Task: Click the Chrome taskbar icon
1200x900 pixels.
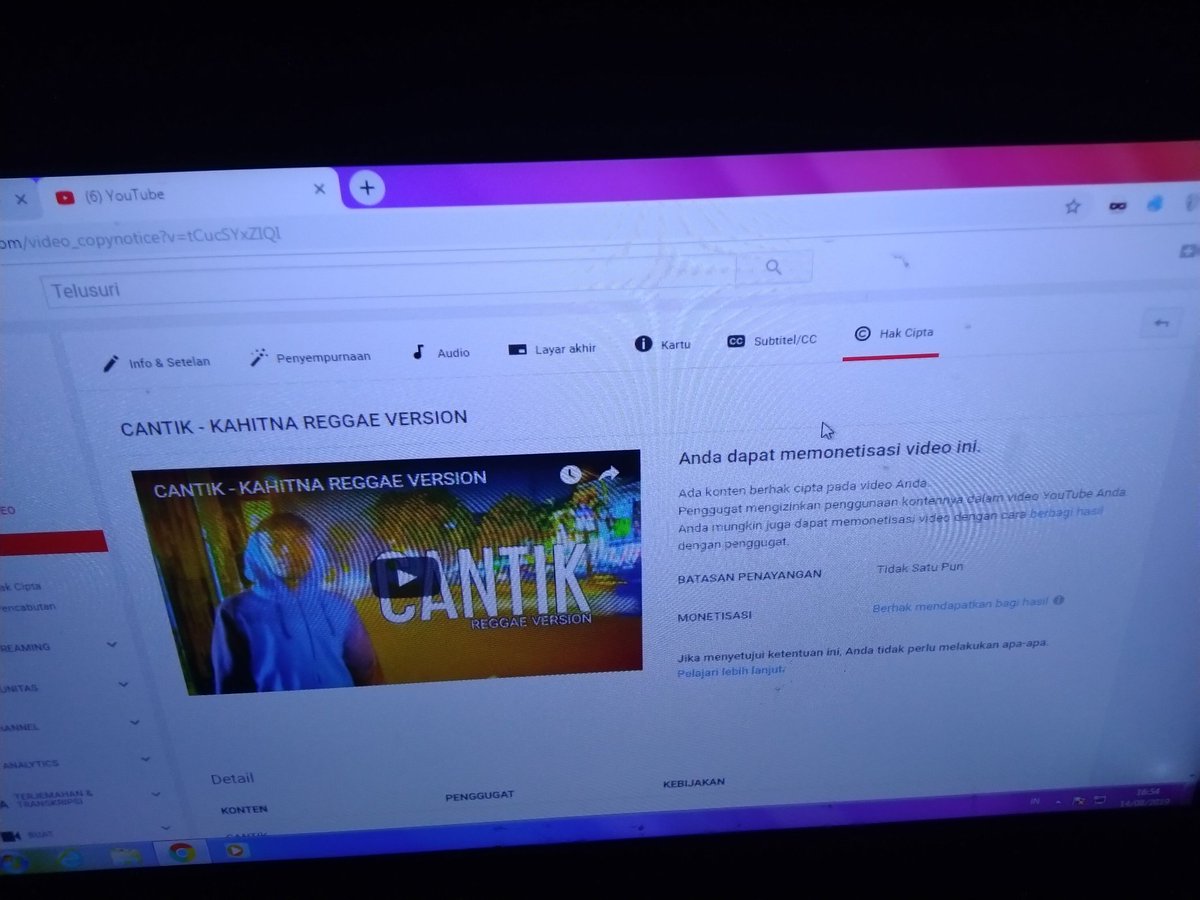Action: [x=181, y=853]
